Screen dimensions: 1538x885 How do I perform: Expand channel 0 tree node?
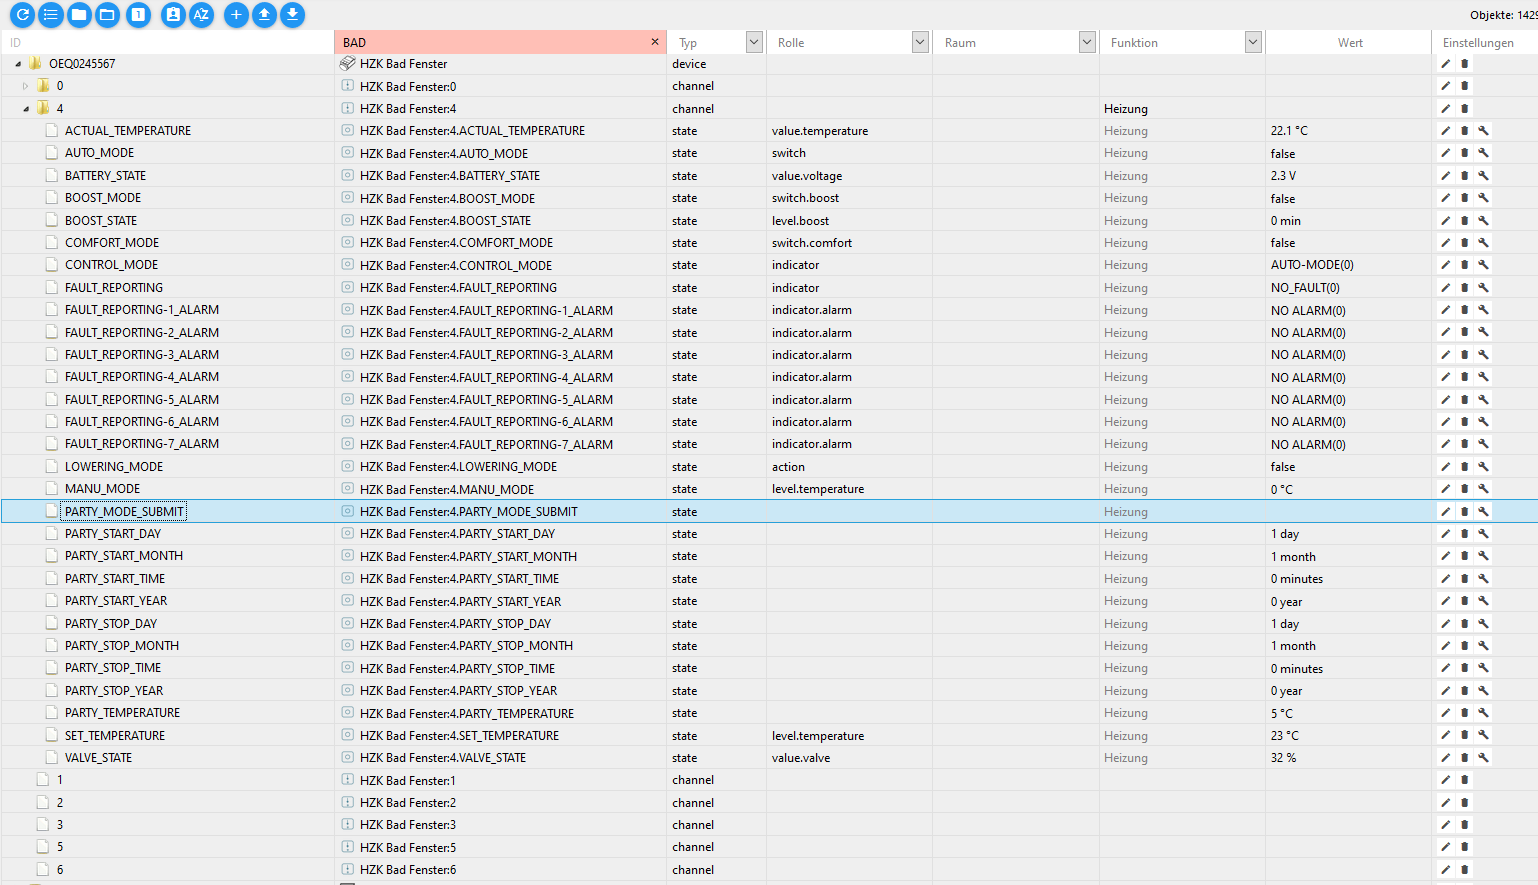point(26,86)
